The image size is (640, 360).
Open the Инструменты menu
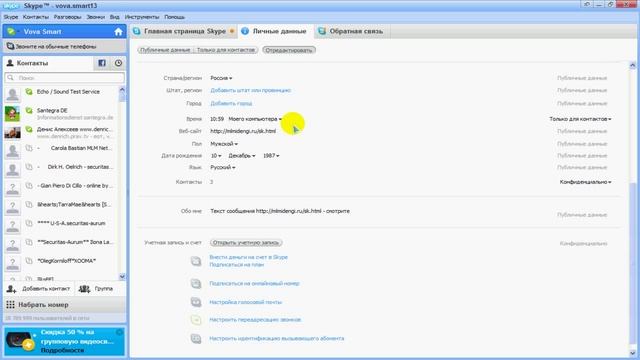coord(142,17)
